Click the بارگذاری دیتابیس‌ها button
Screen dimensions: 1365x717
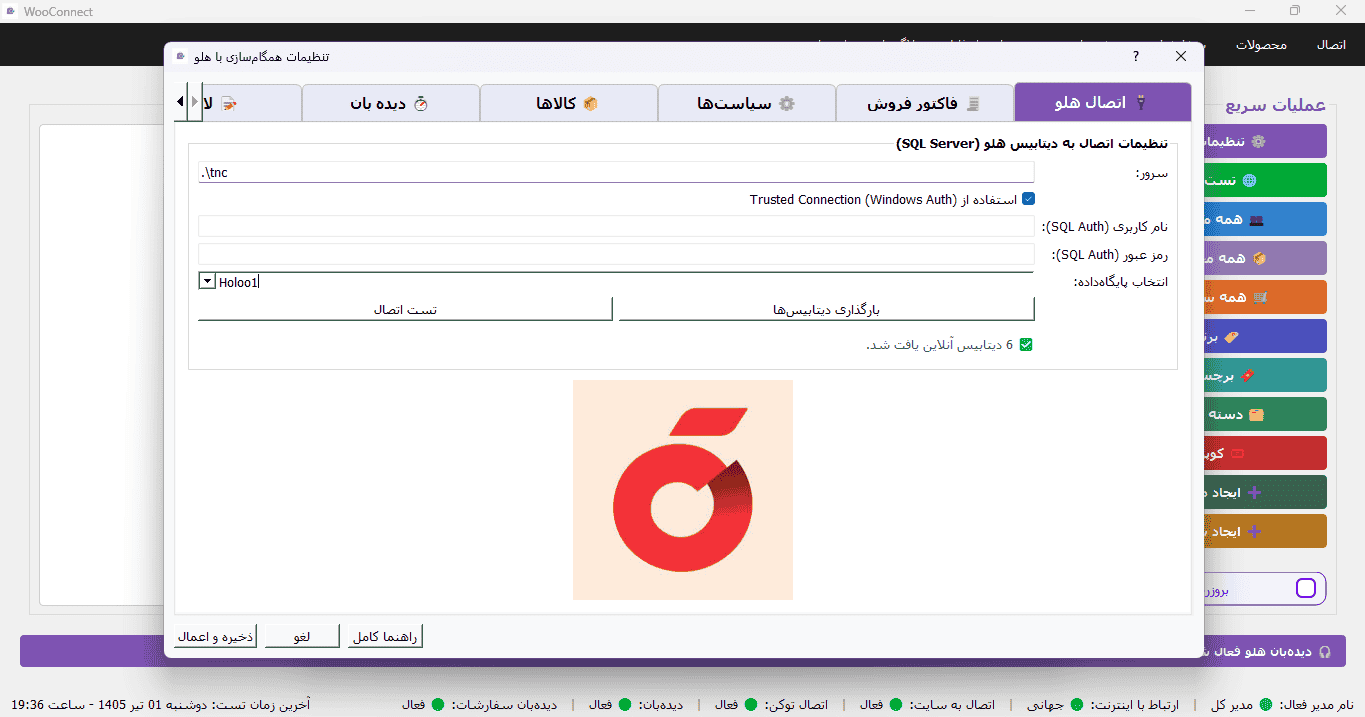(x=826, y=310)
